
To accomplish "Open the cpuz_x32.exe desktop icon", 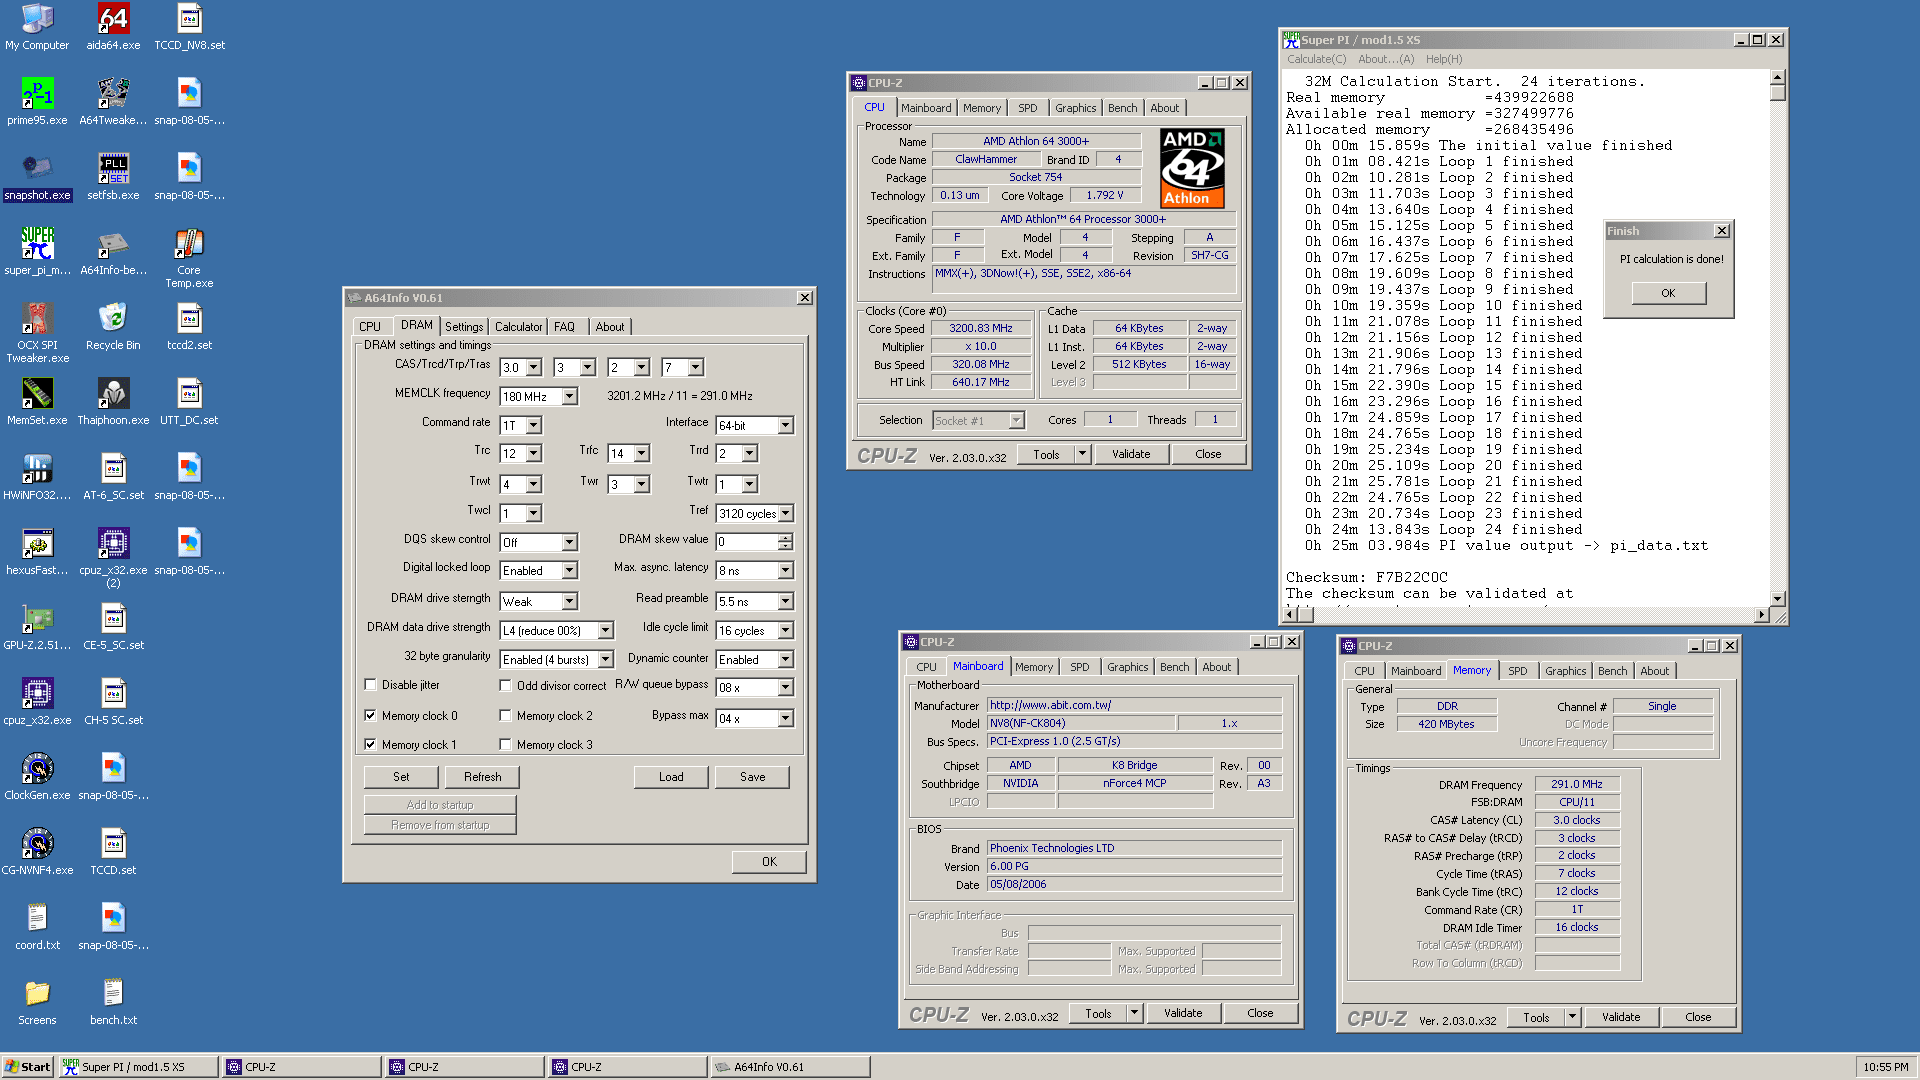I will (37, 702).
